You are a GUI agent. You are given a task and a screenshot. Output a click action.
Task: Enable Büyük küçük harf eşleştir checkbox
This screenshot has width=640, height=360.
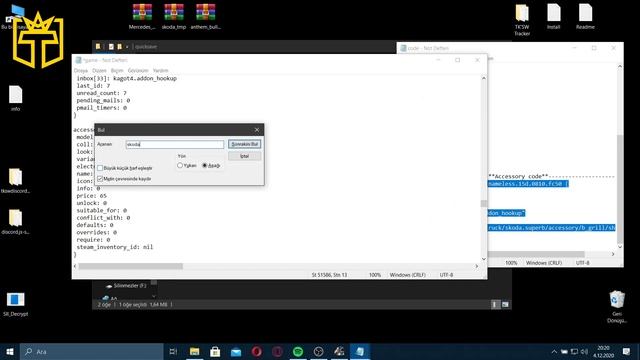100,168
